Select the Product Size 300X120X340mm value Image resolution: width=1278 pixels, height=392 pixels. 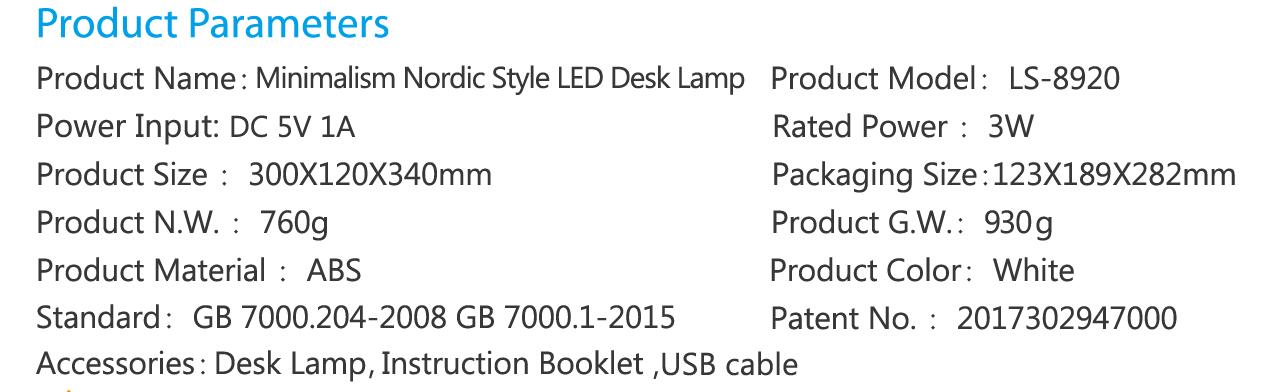pyautogui.click(x=370, y=175)
